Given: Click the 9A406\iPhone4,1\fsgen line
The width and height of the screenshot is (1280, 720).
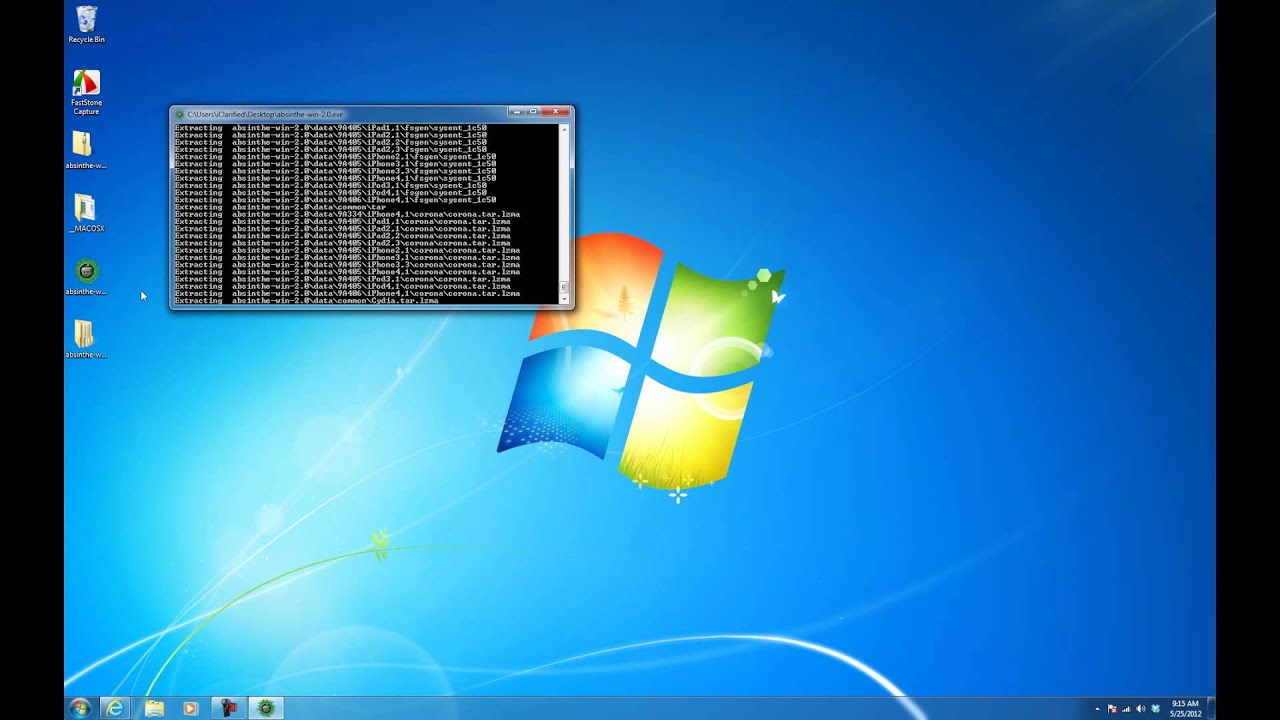Looking at the screenshot, I should 336,200.
